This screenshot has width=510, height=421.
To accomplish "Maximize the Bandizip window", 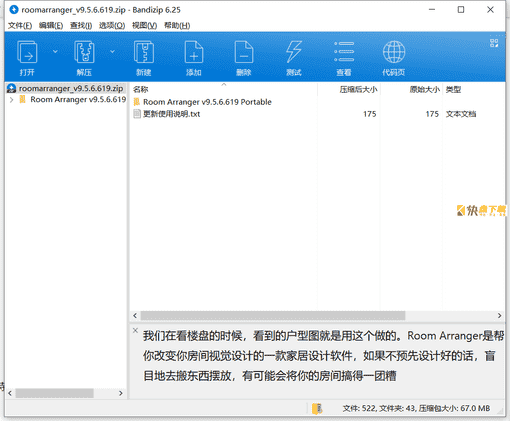I will tap(461, 10).
